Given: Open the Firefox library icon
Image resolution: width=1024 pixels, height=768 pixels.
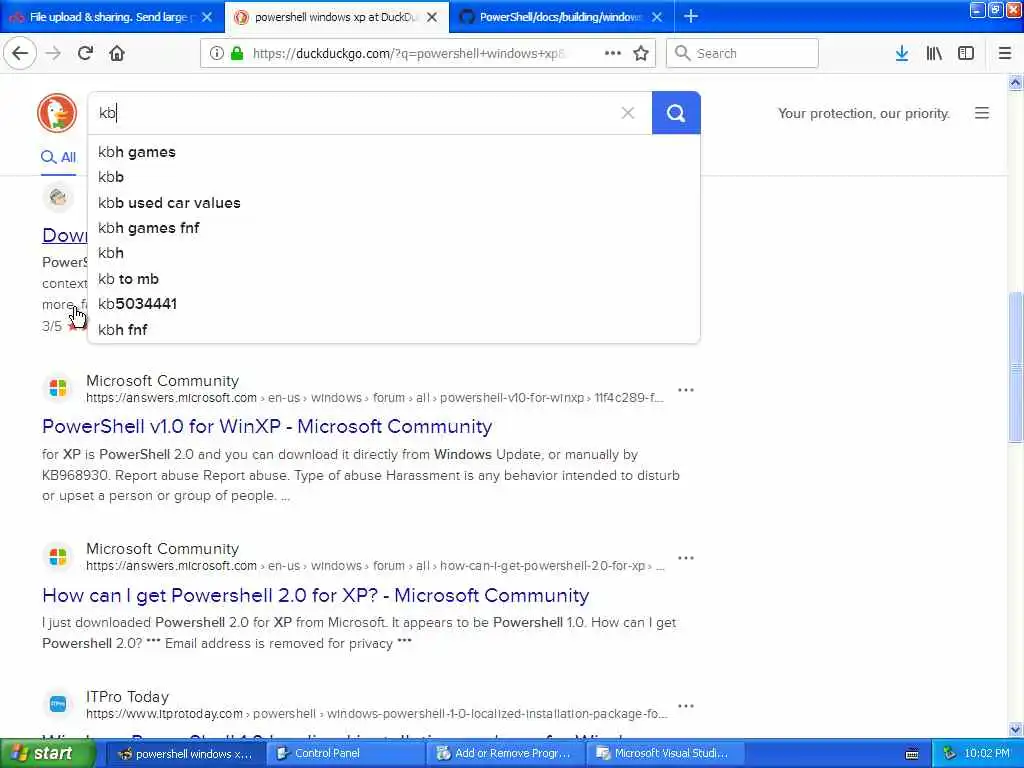Looking at the screenshot, I should (934, 54).
